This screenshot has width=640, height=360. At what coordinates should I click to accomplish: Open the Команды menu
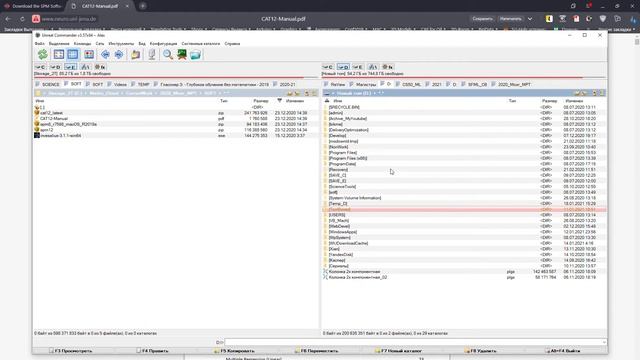tap(82, 44)
